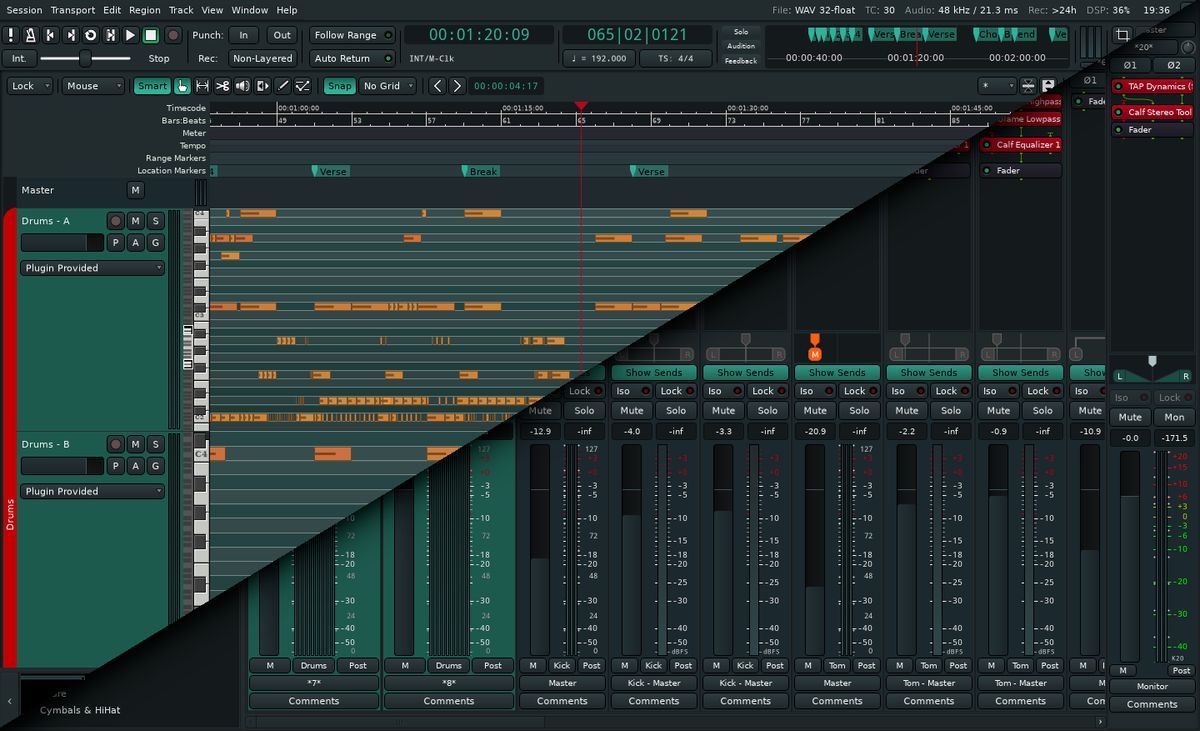This screenshot has width=1200, height=731.
Task: Click the Break location marker
Action: coord(480,171)
